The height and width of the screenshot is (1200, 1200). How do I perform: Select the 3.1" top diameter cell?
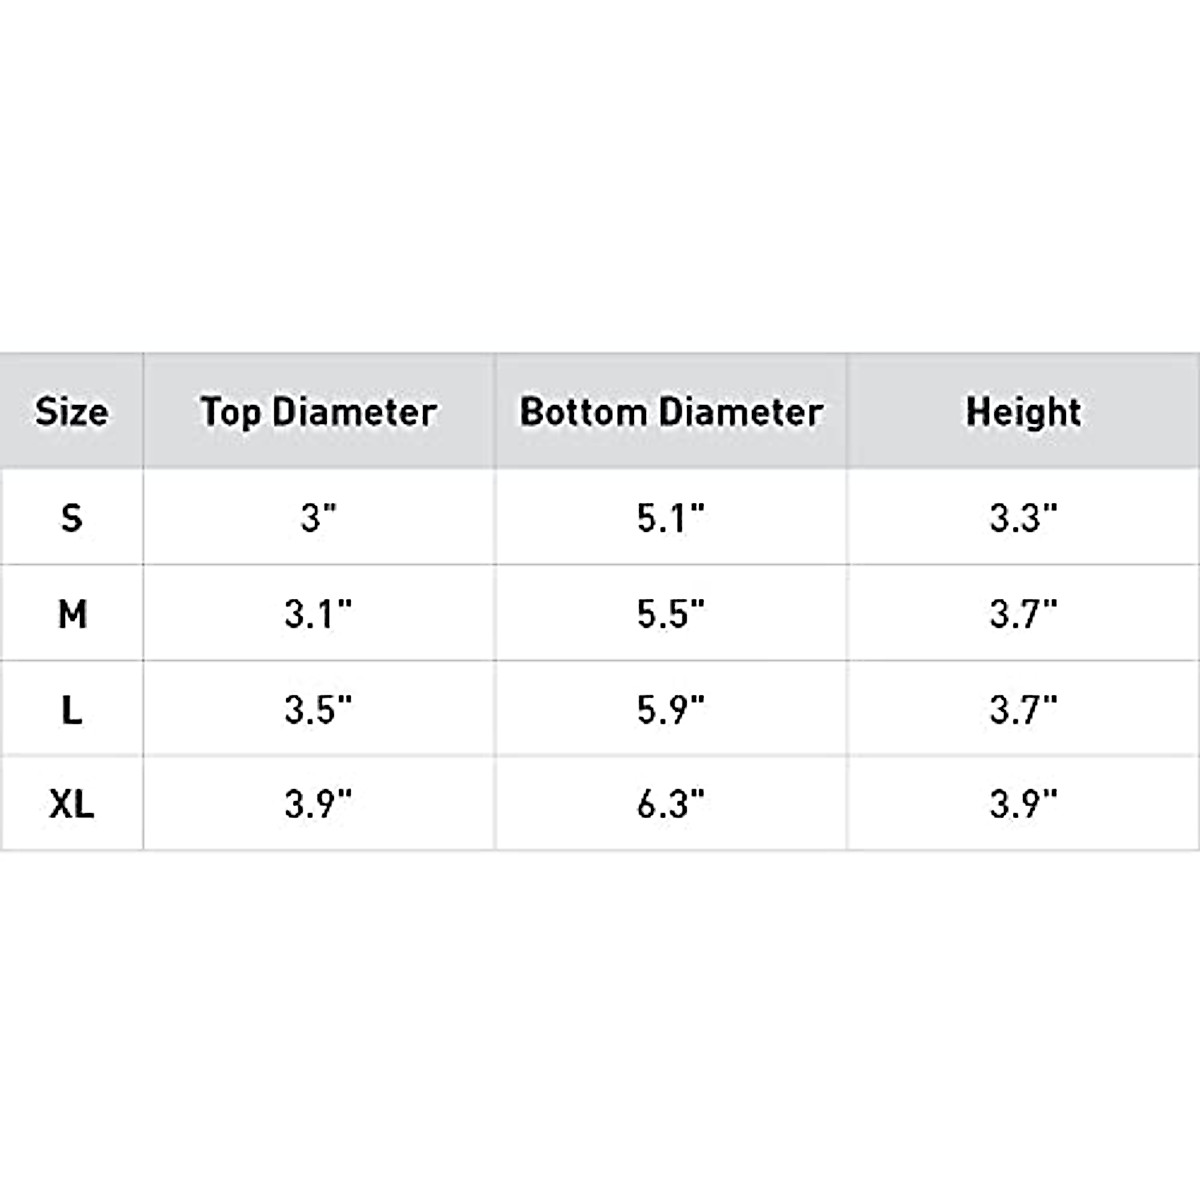pos(318,613)
